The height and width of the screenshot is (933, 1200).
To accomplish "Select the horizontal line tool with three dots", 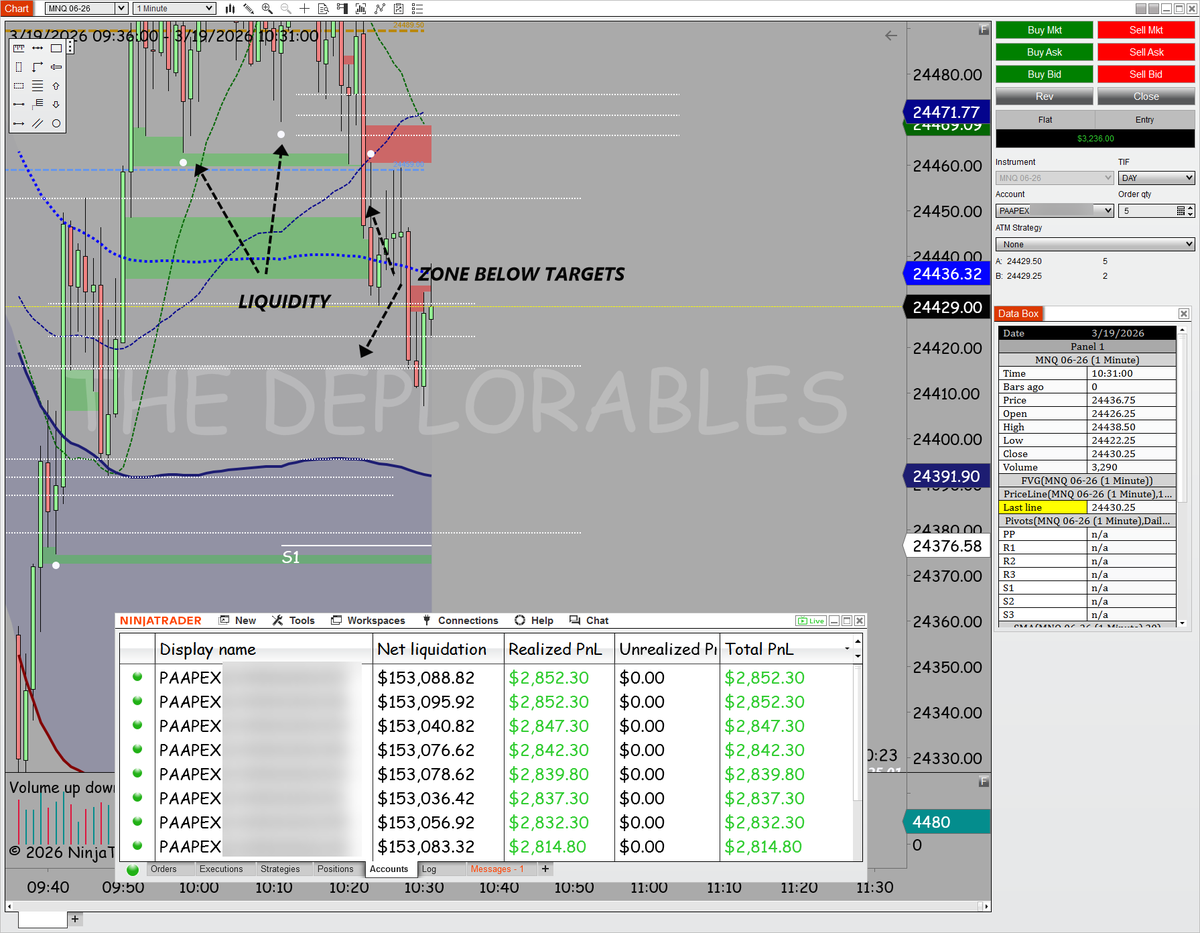I will 37,48.
